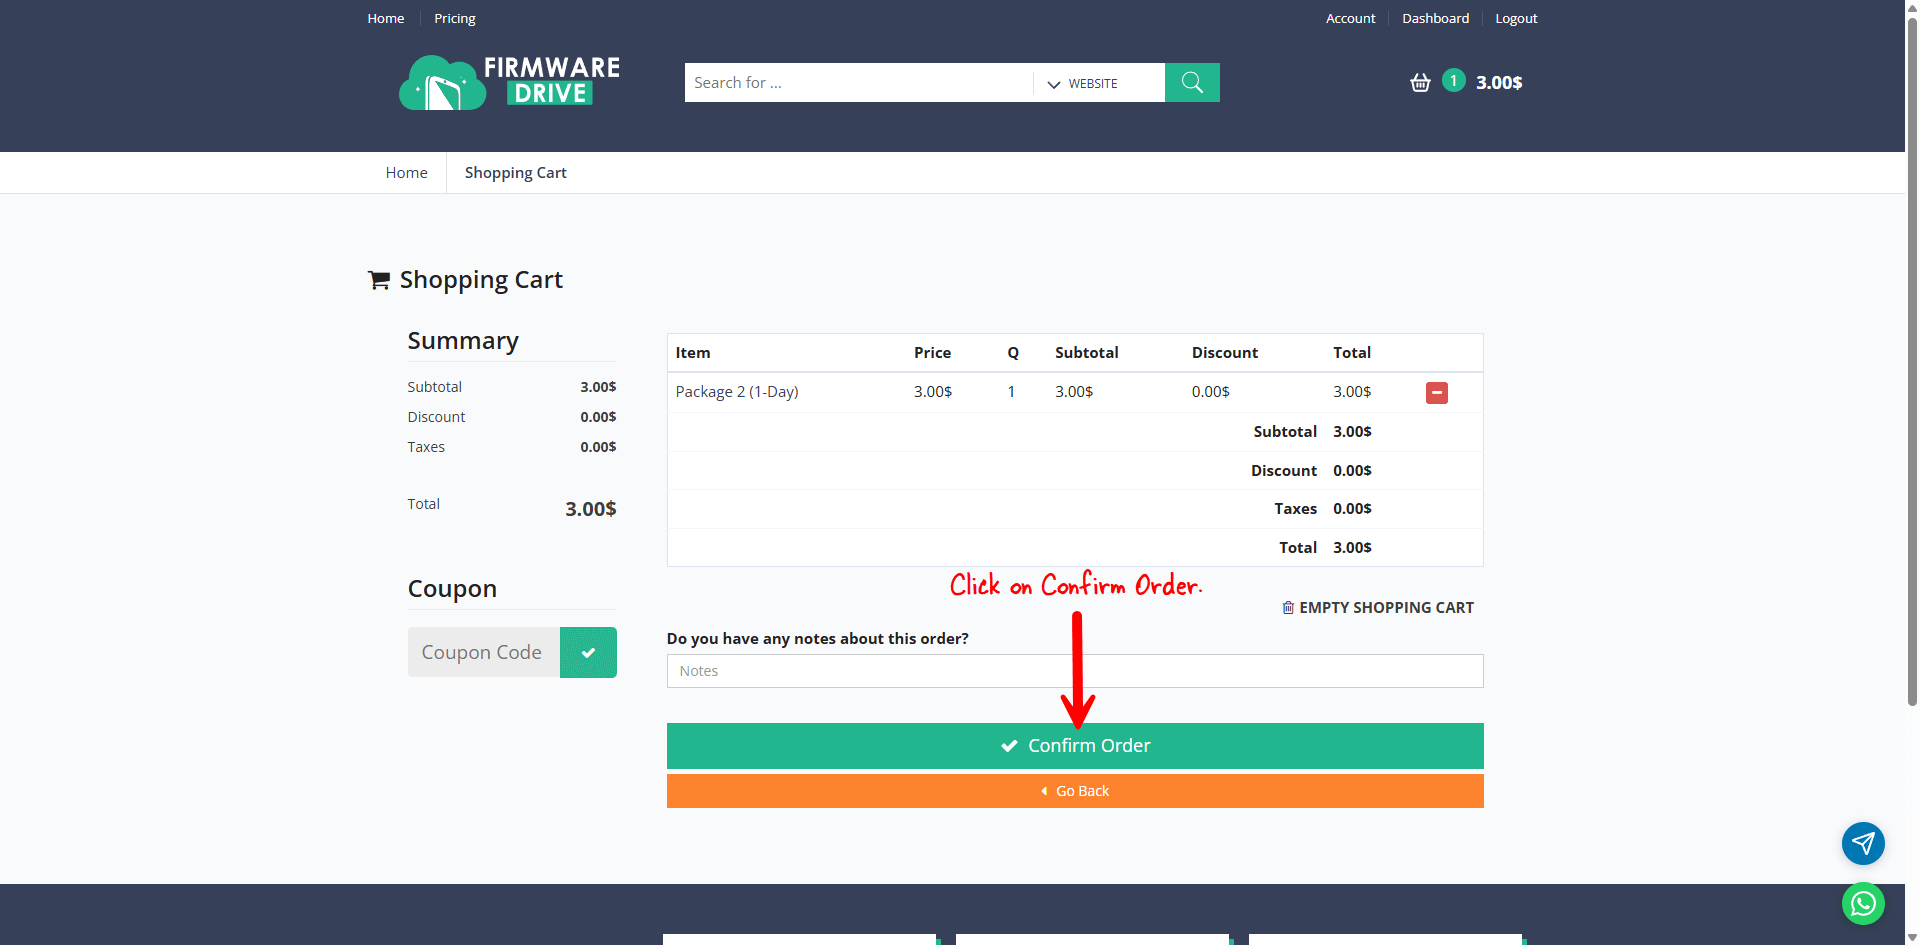1920x945 pixels.
Task: Click the cart item count badge
Action: click(x=1454, y=81)
